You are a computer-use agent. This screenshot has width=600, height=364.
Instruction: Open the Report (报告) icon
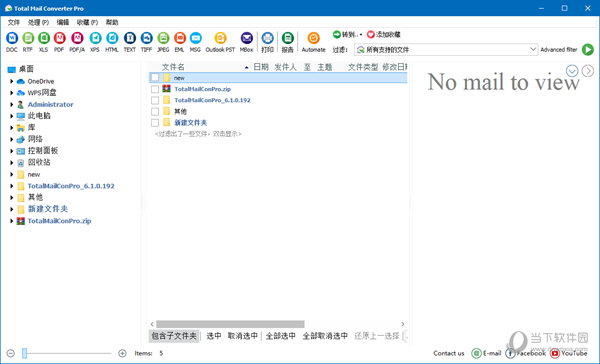coord(287,38)
